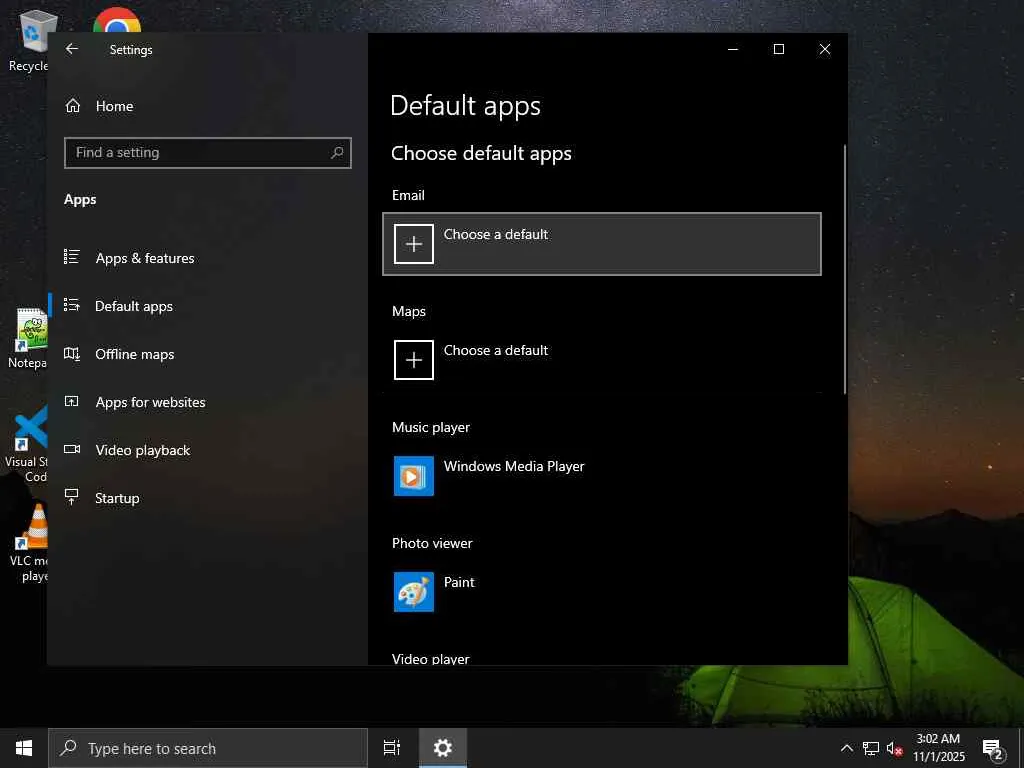Open Startup apps settings

pos(208,498)
